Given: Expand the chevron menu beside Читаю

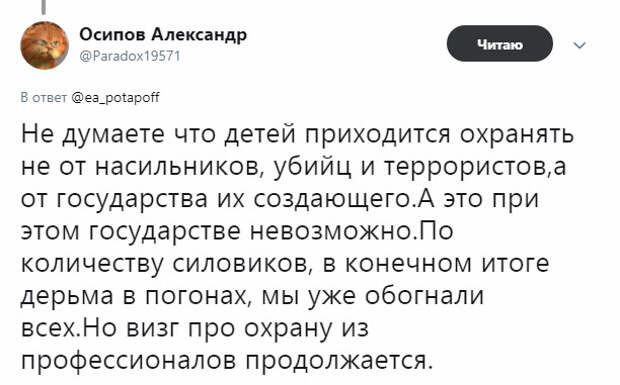Looking at the screenshot, I should click(x=580, y=45).
